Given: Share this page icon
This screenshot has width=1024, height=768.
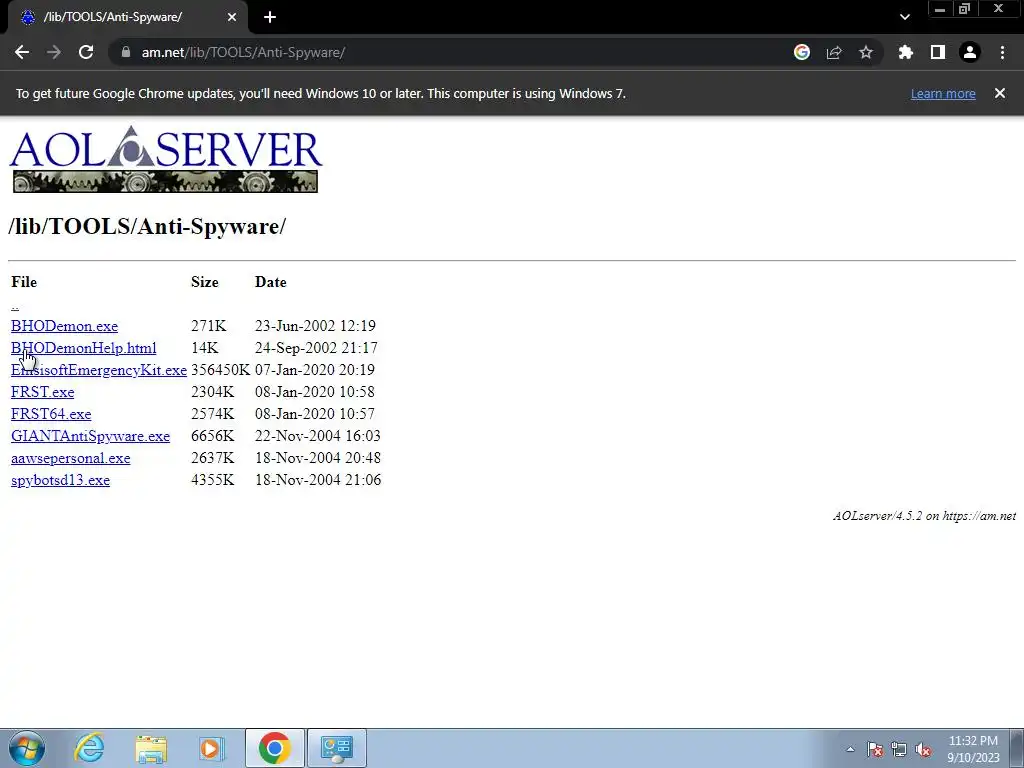Looking at the screenshot, I should click(834, 52).
